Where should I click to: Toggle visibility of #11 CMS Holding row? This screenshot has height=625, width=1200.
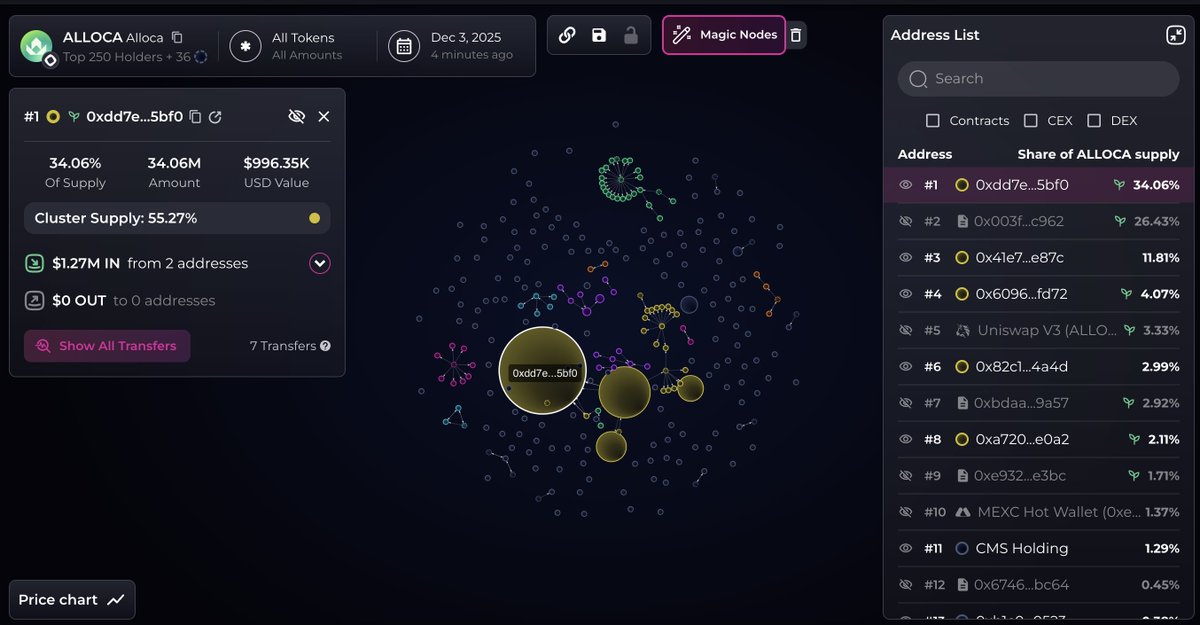(x=906, y=548)
